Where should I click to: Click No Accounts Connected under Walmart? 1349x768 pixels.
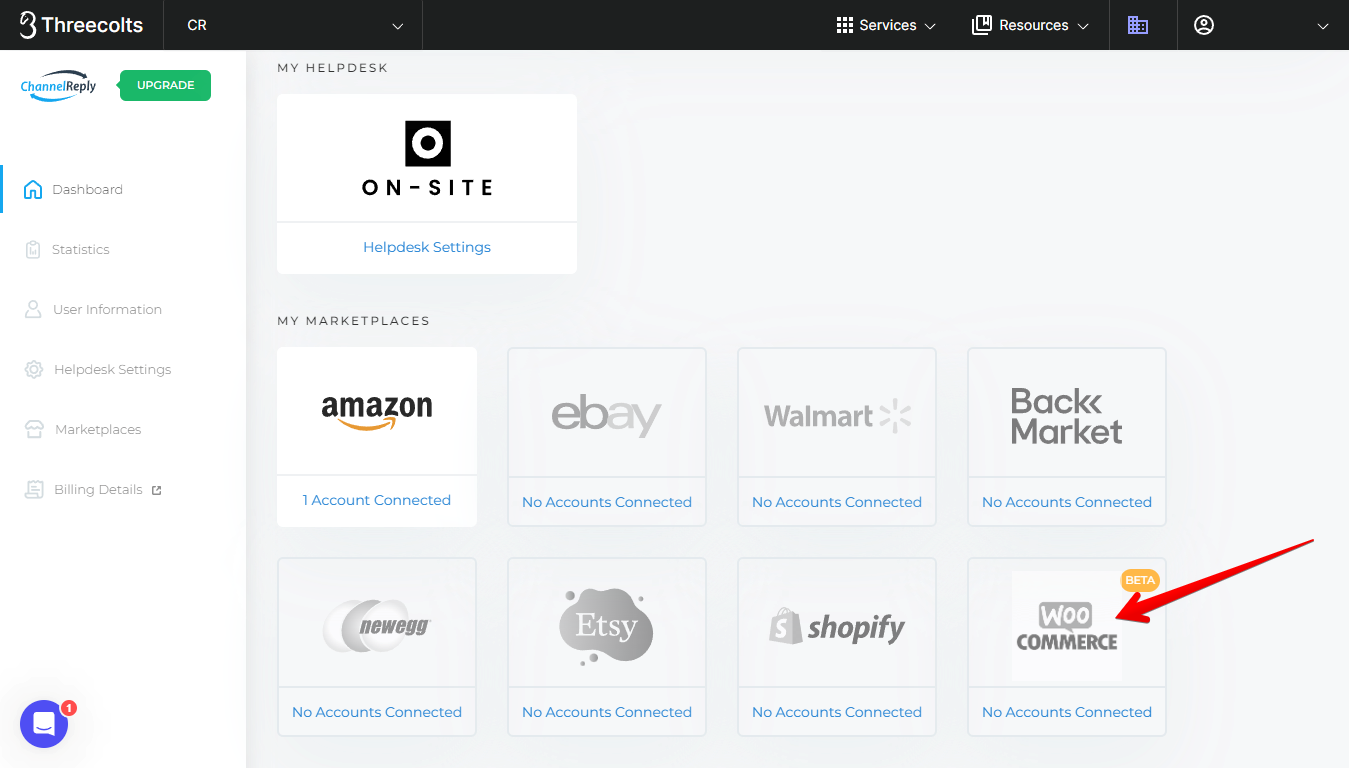pos(837,502)
